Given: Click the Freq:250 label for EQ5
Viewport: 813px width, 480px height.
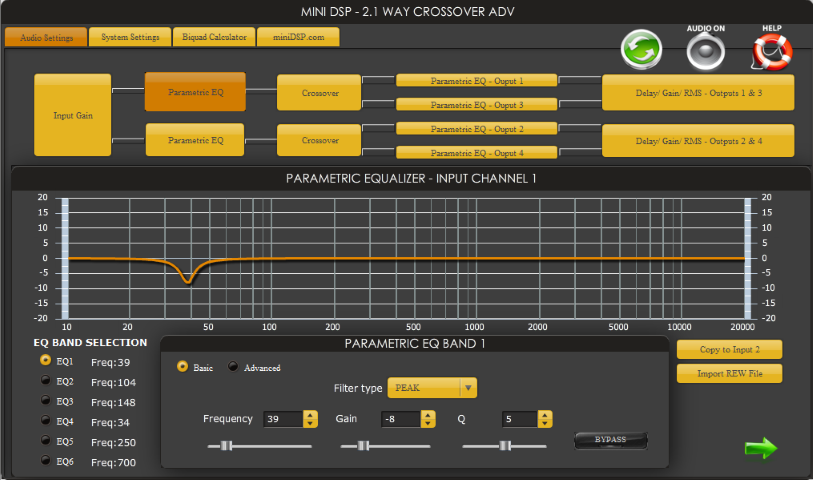Looking at the screenshot, I should pos(113,443).
